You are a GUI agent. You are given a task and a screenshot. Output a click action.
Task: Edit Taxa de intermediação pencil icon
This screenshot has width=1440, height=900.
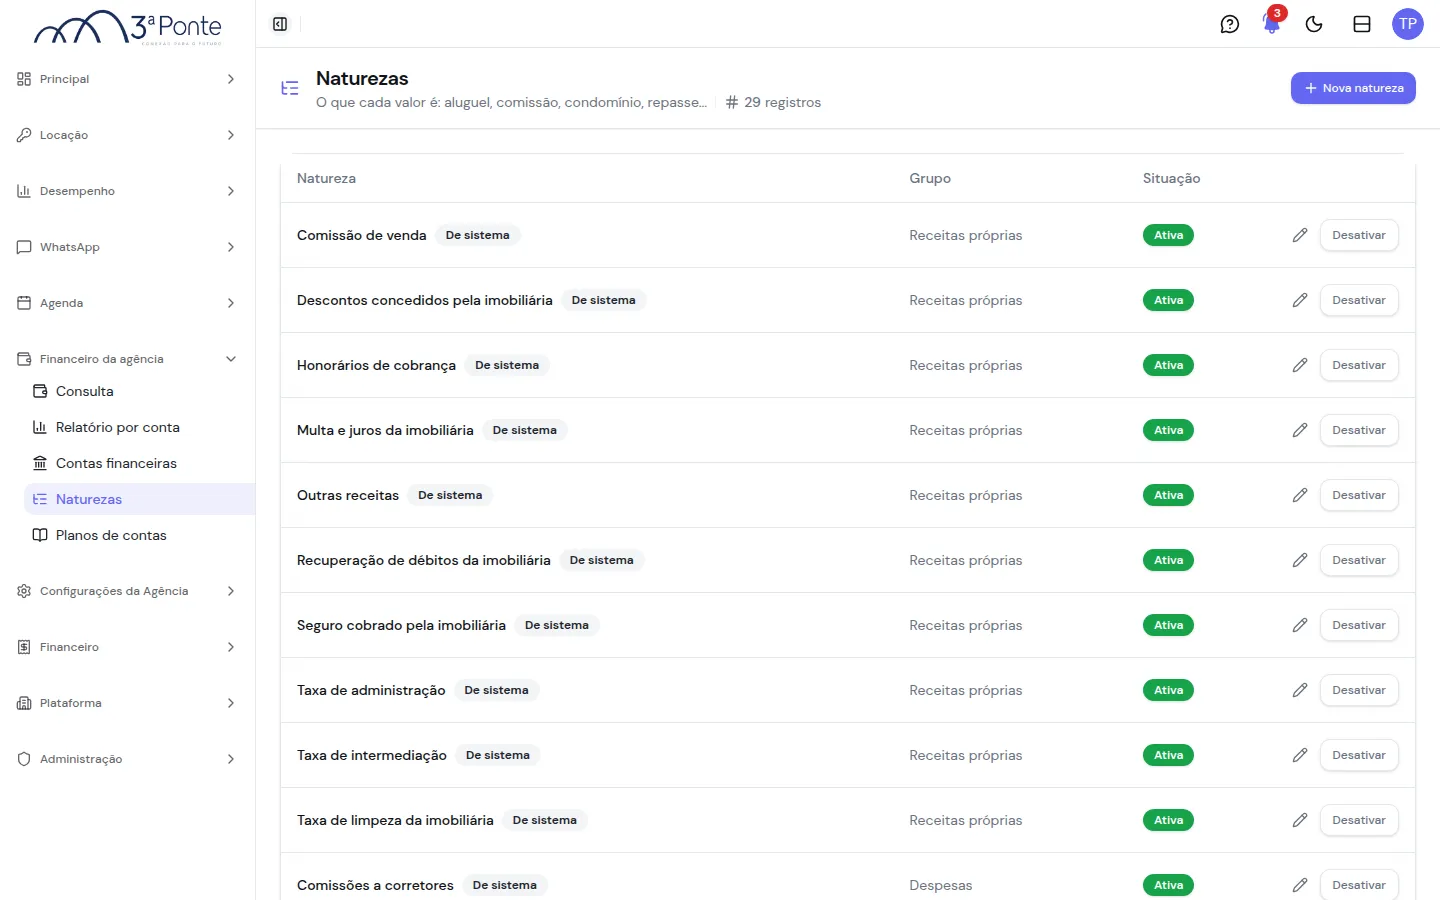1300,755
